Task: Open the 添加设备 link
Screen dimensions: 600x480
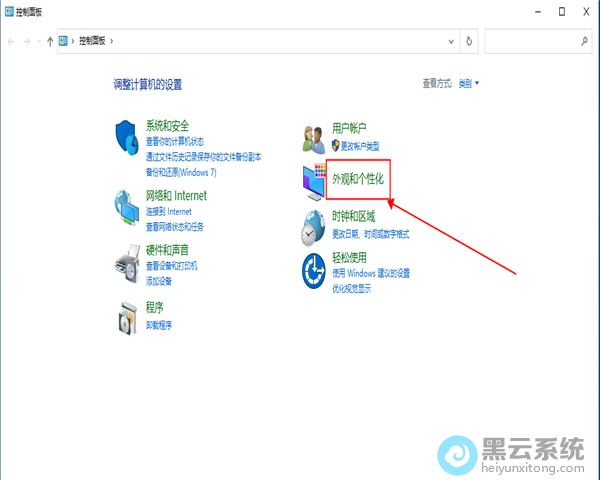Action: [x=159, y=283]
